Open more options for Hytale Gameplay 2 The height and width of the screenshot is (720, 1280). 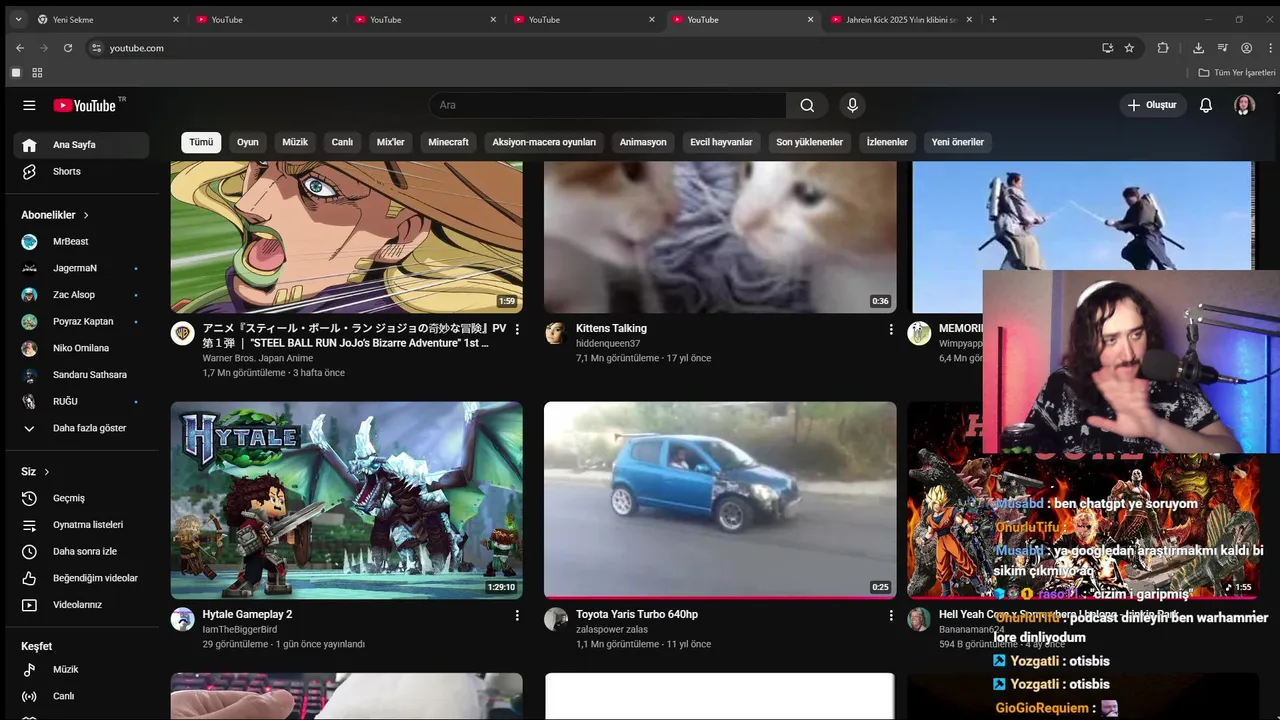pyautogui.click(x=517, y=615)
